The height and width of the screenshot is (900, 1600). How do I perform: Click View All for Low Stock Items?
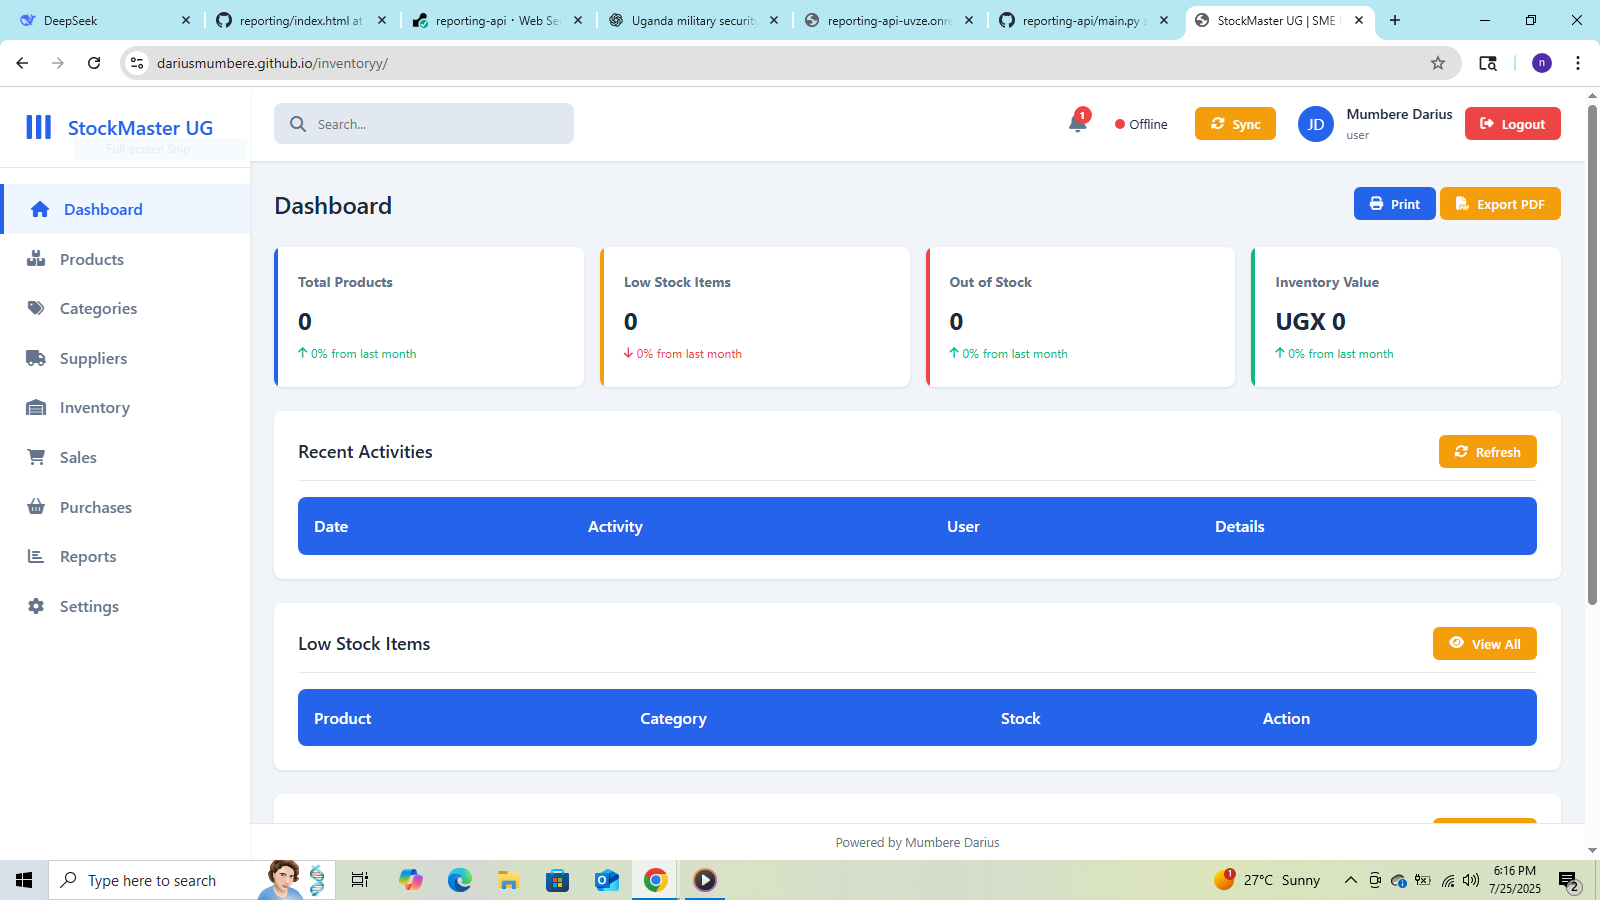(x=1484, y=644)
